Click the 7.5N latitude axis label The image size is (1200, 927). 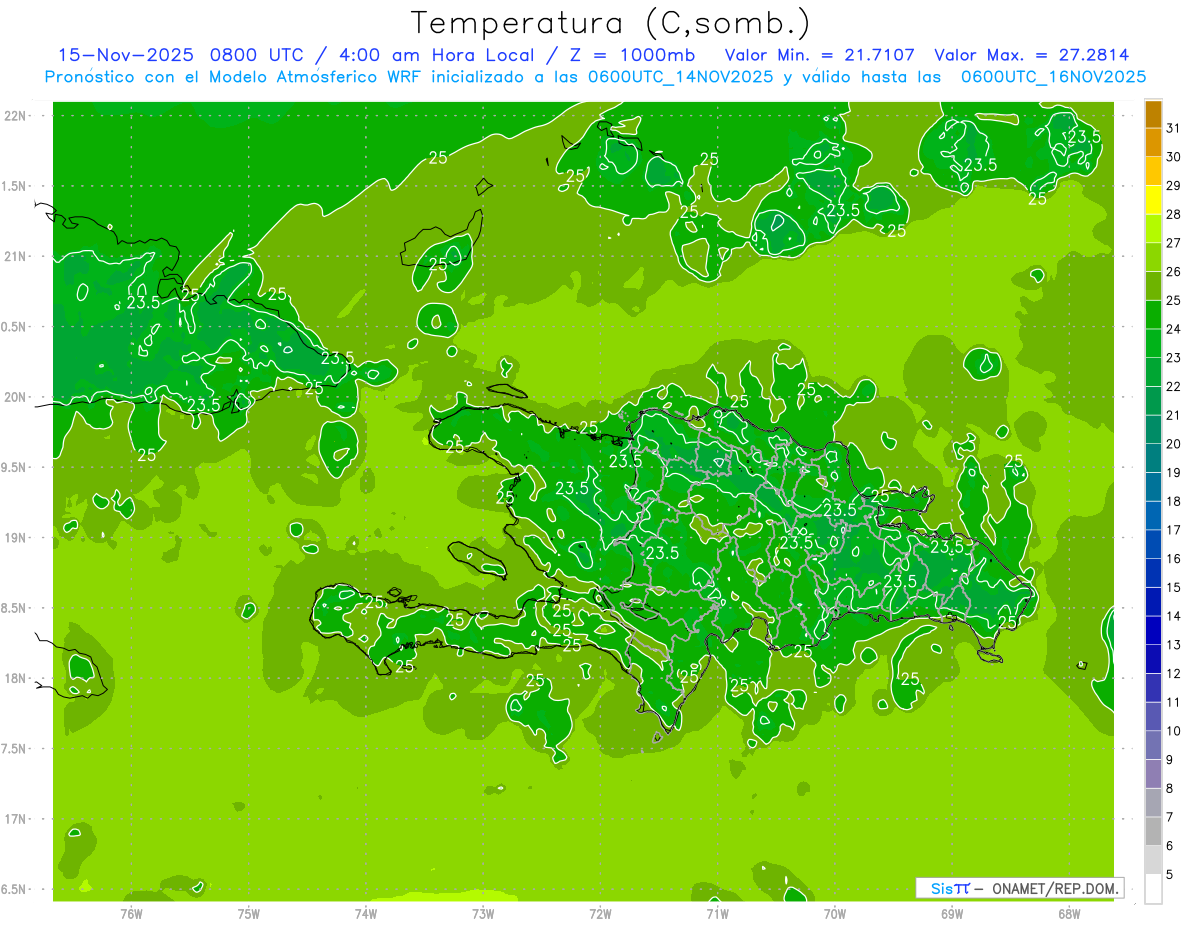[14, 749]
